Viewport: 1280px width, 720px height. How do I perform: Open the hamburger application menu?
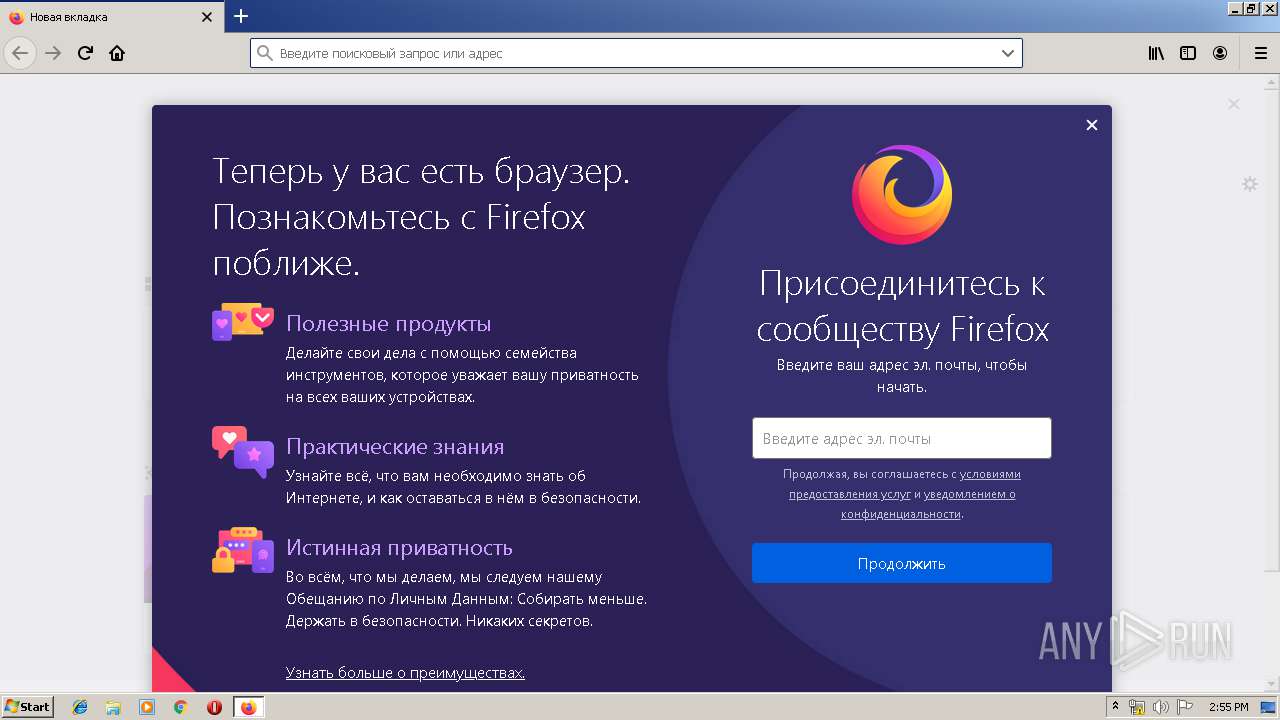click(1260, 53)
